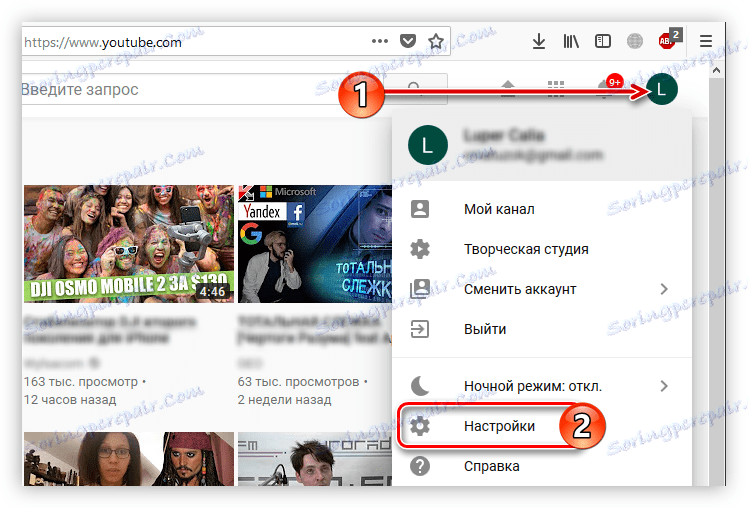
Task: Click the YouTube upload video icon
Action: [x=508, y=89]
